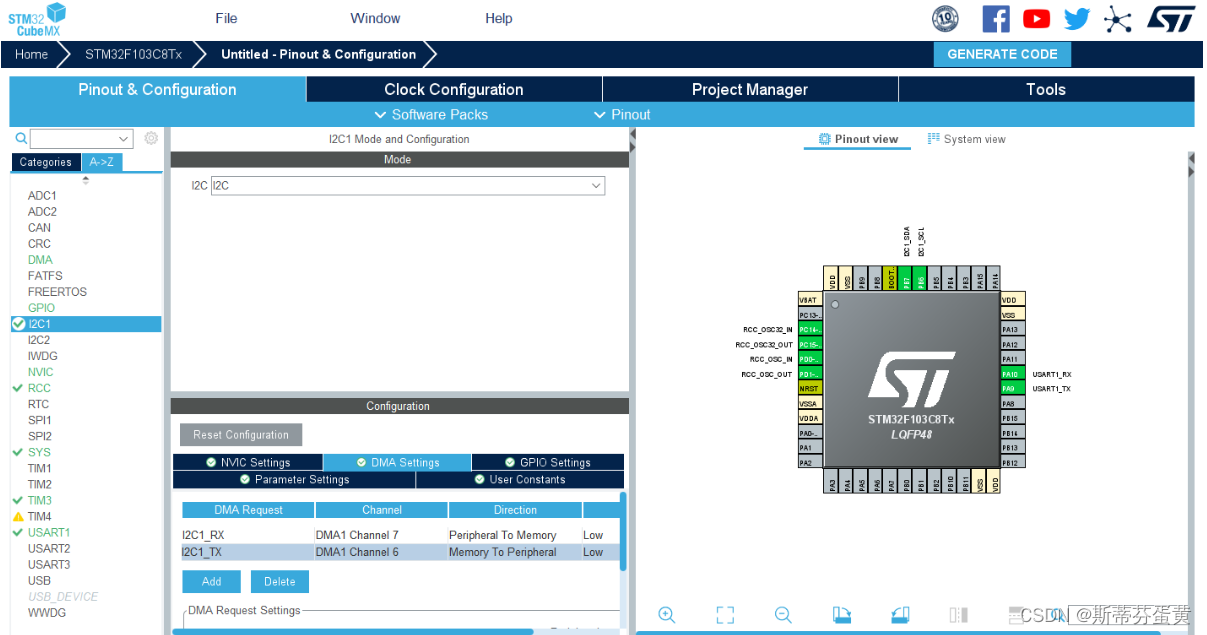Click the PB12 pin on the chip
The width and height of the screenshot is (1207, 635).
pos(1012,463)
